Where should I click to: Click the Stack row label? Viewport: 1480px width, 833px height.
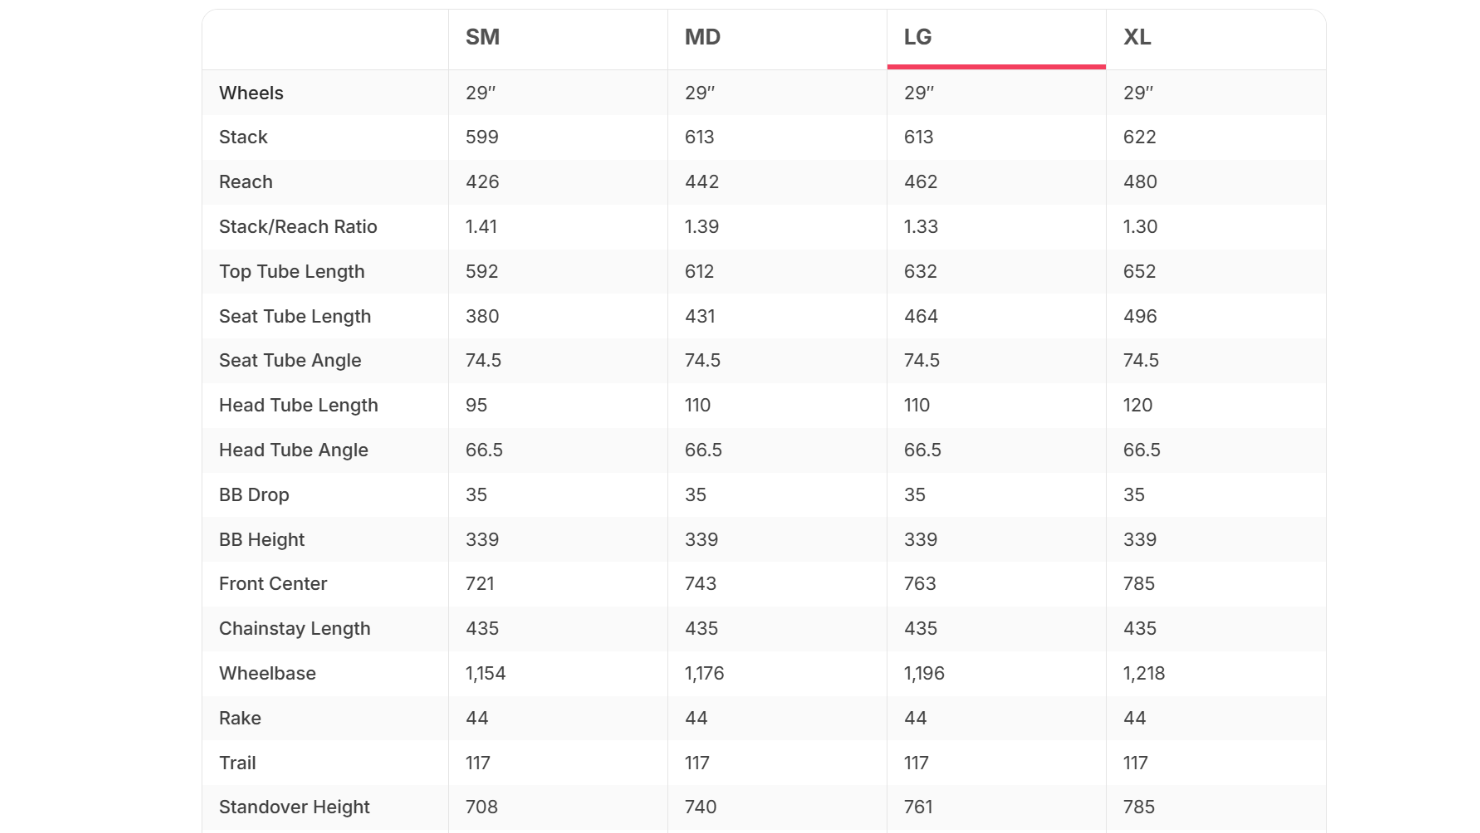coord(243,137)
